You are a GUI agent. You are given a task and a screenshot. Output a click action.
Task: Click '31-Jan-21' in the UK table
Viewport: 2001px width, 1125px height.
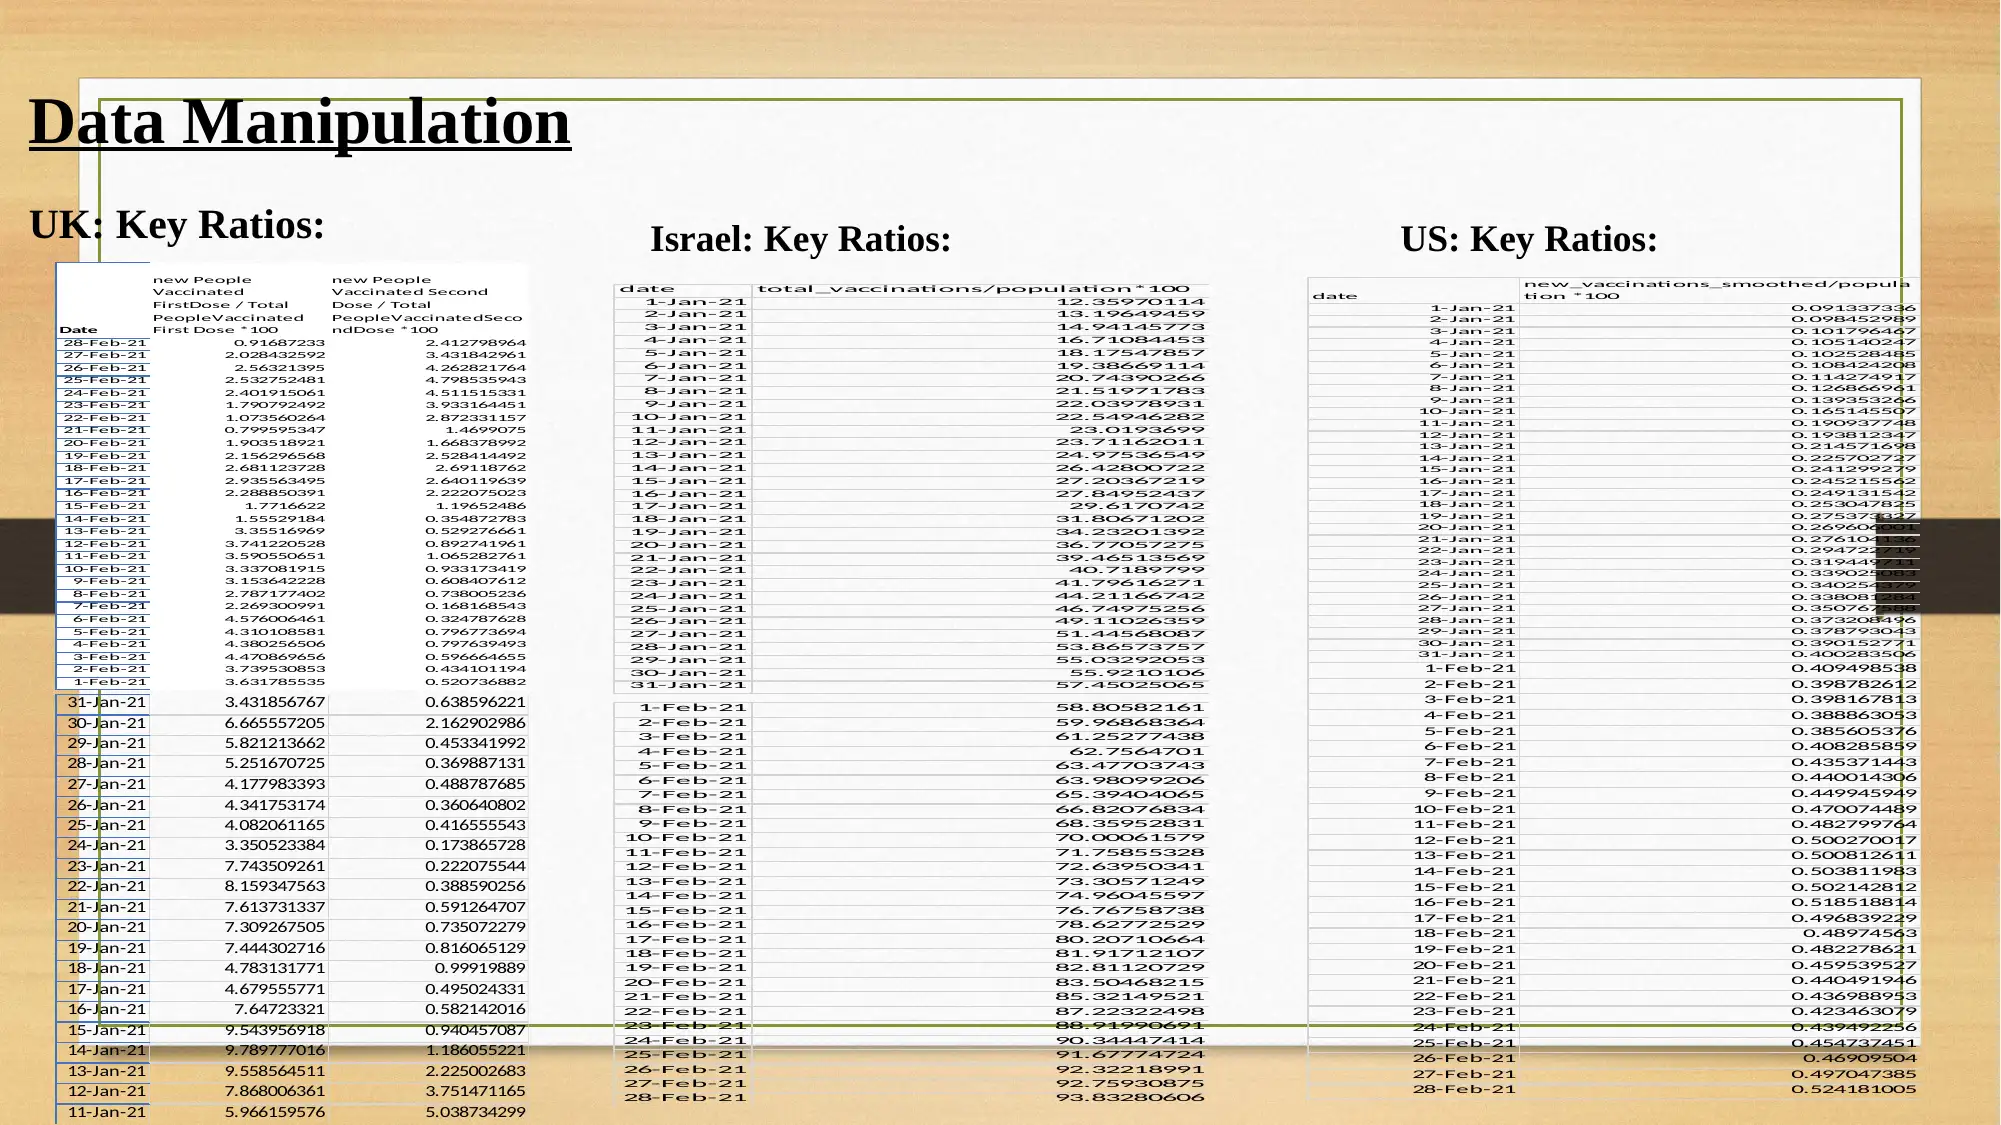pos(106,702)
